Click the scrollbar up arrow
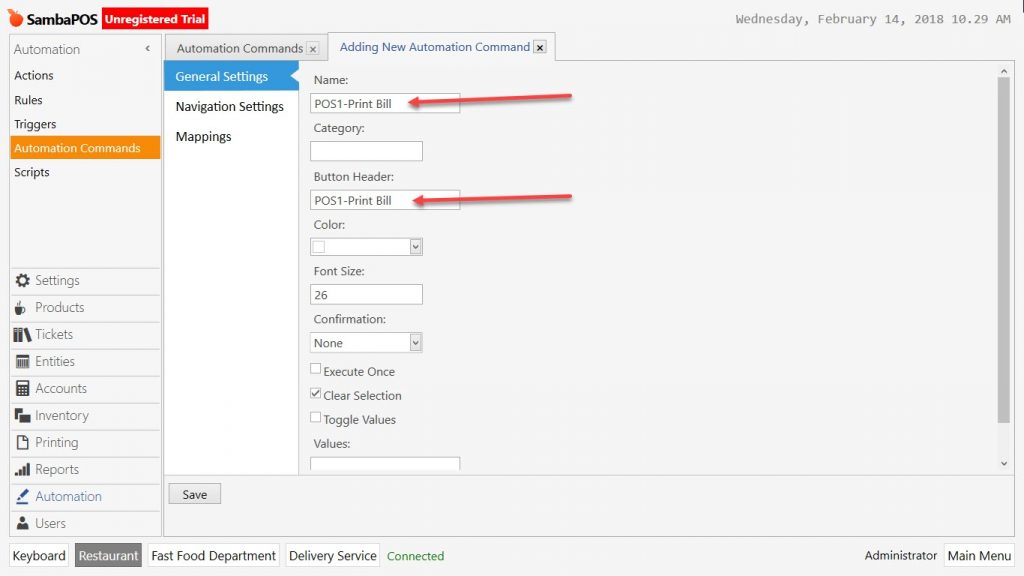This screenshot has width=1024, height=576. click(1004, 71)
